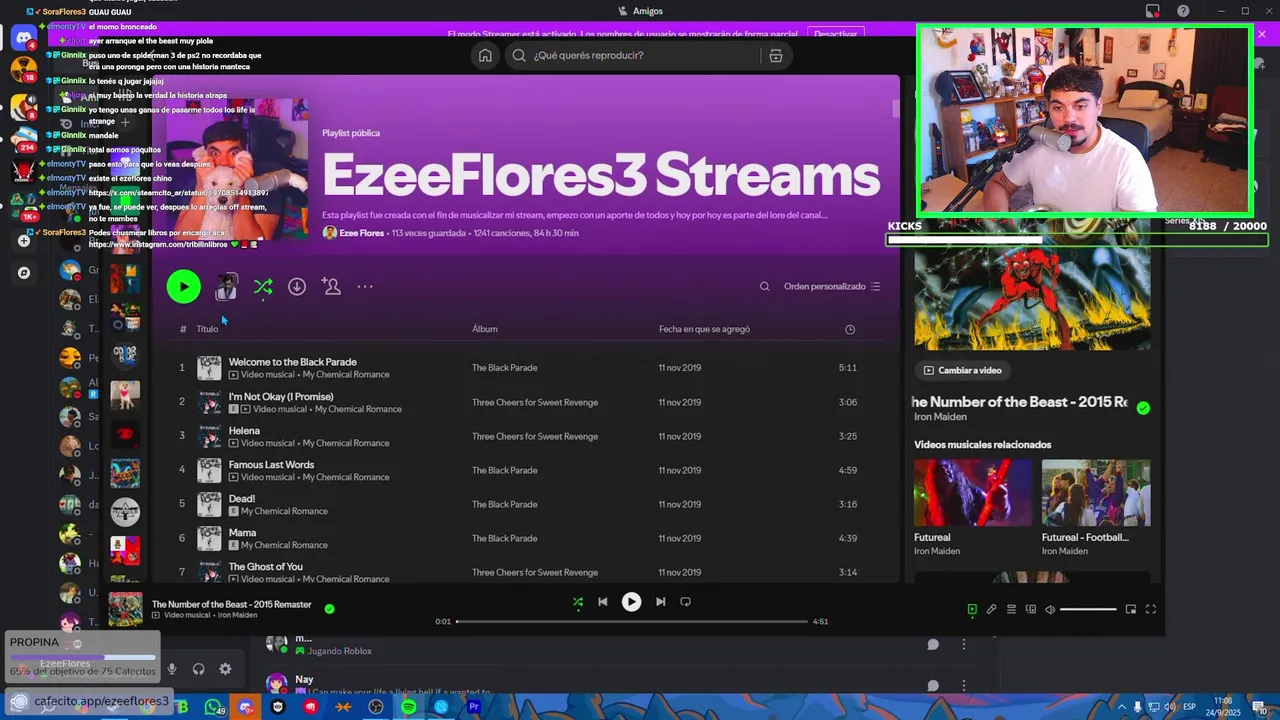Explore discoverable servers compass icon
Image resolution: width=1280 pixels, height=720 pixels.
(24, 272)
